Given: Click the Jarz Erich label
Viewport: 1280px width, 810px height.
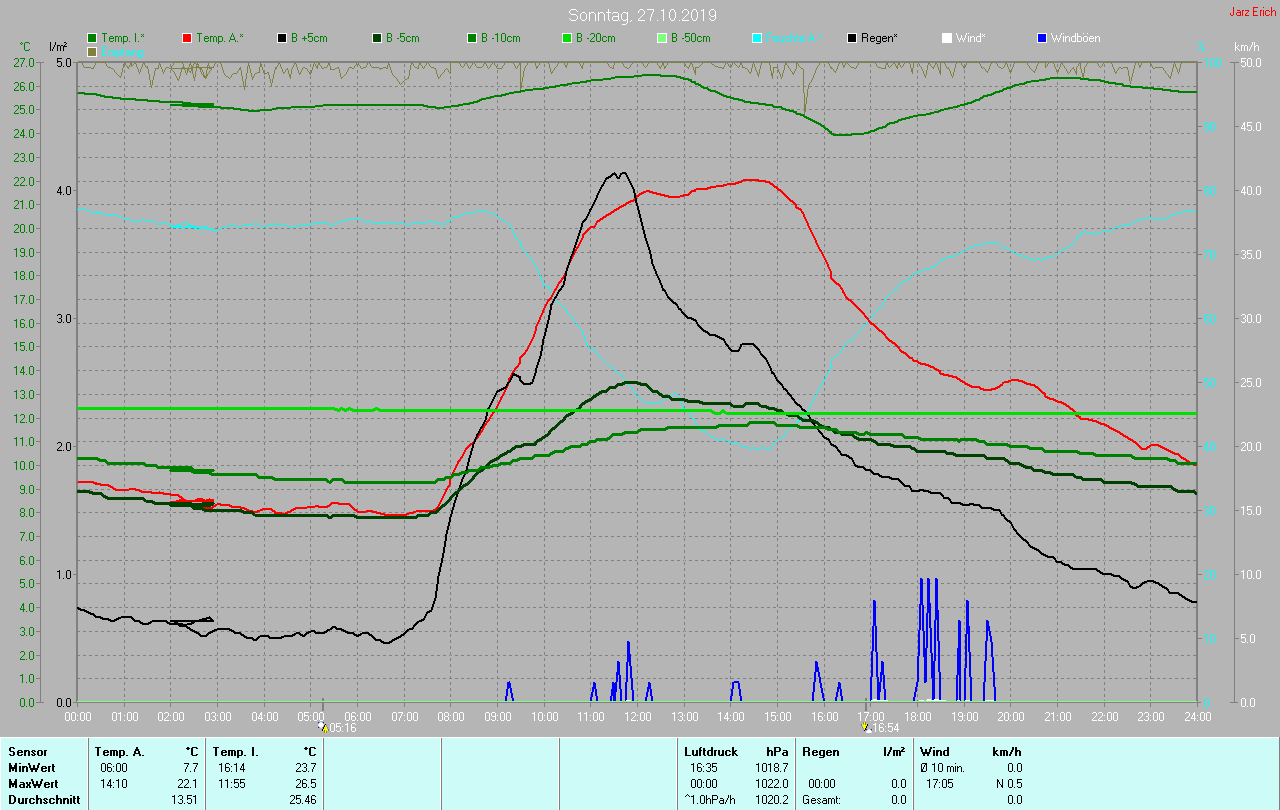Looking at the screenshot, I should (1252, 12).
